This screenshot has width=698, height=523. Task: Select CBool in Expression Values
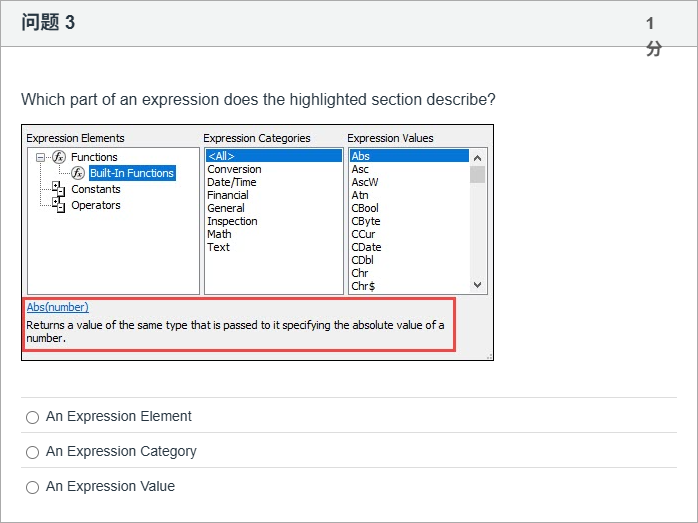pyautogui.click(x=365, y=208)
